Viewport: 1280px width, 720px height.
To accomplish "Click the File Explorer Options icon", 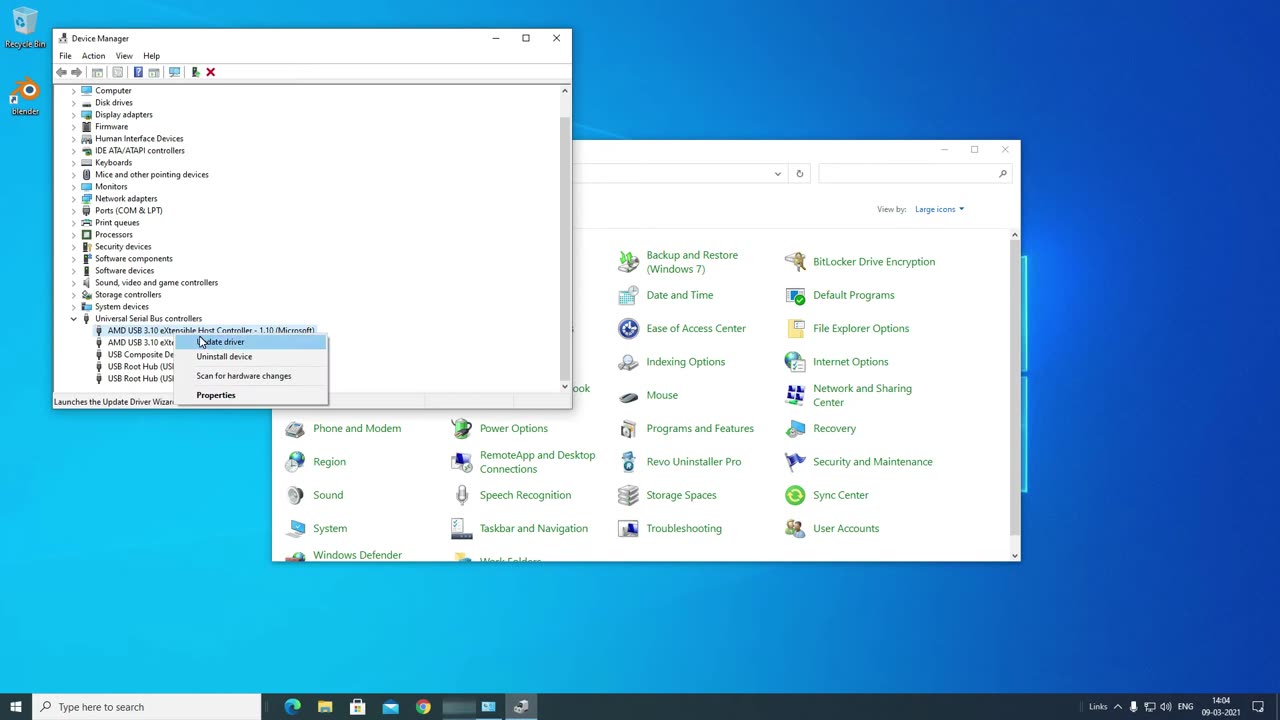I will pyautogui.click(x=795, y=328).
